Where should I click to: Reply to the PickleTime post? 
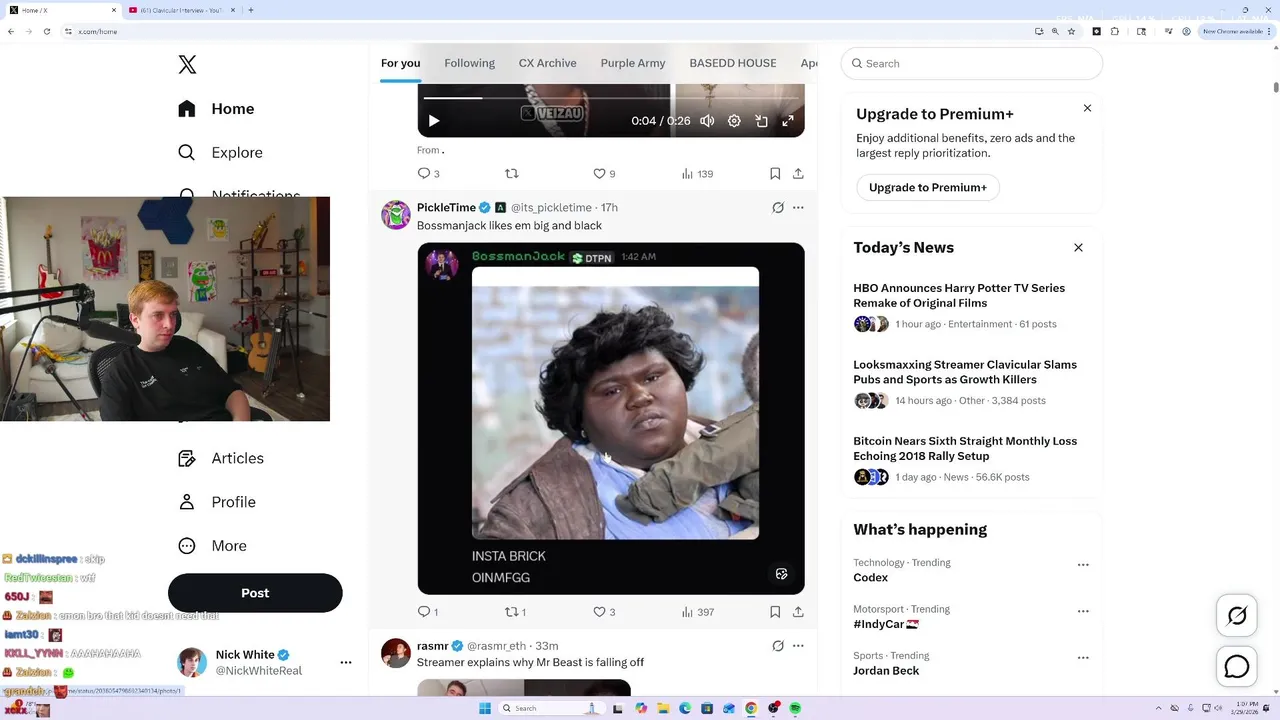[428, 612]
